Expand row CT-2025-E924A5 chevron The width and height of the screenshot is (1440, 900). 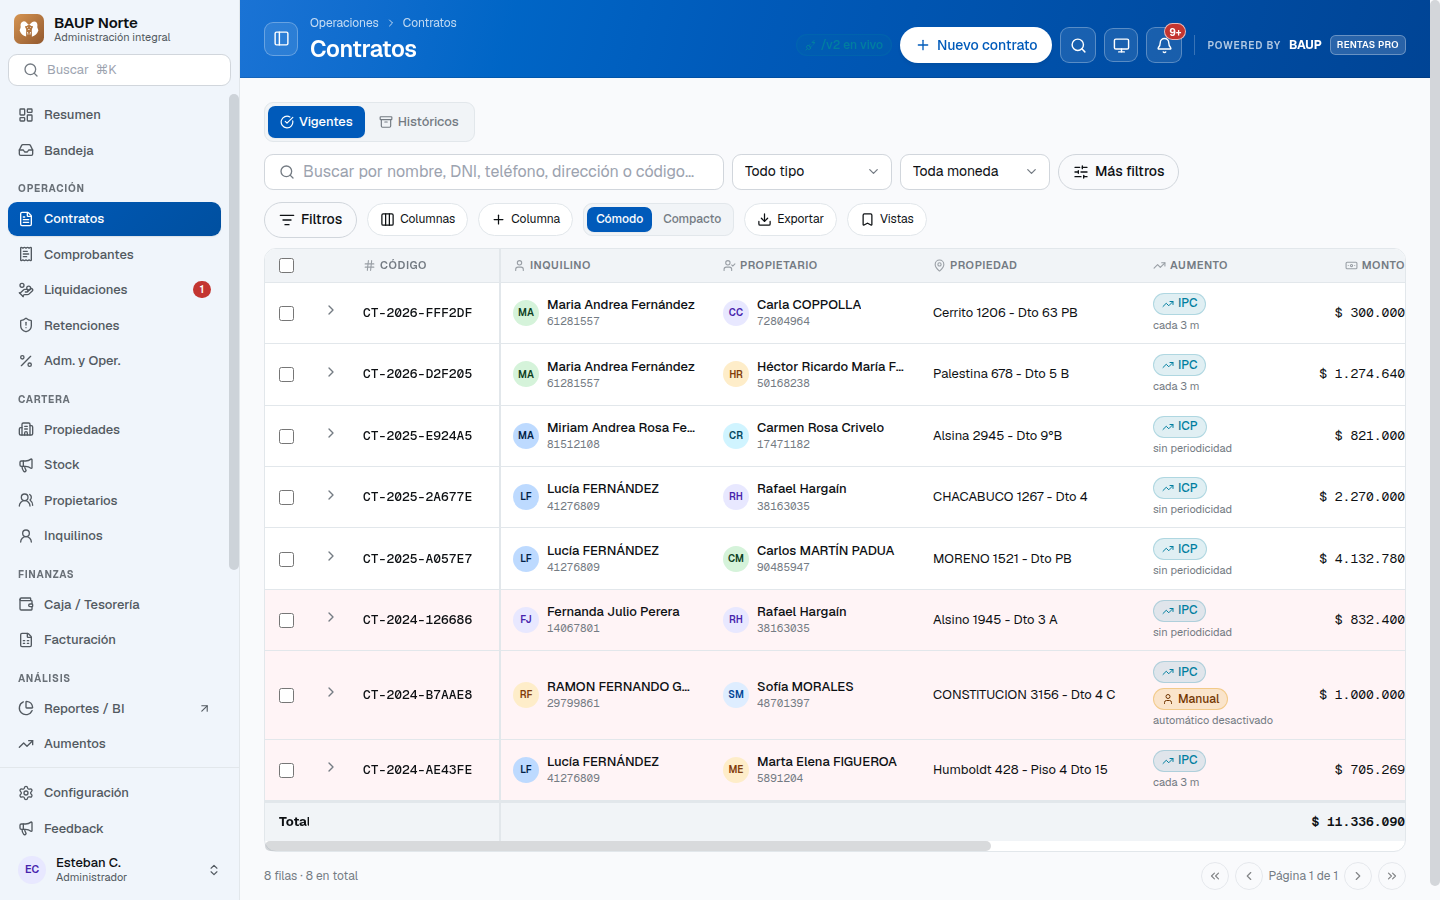point(331,434)
